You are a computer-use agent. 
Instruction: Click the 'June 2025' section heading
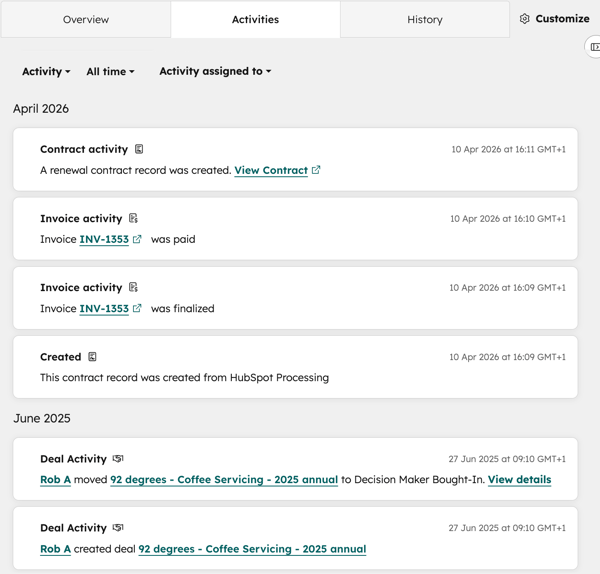[42, 418]
